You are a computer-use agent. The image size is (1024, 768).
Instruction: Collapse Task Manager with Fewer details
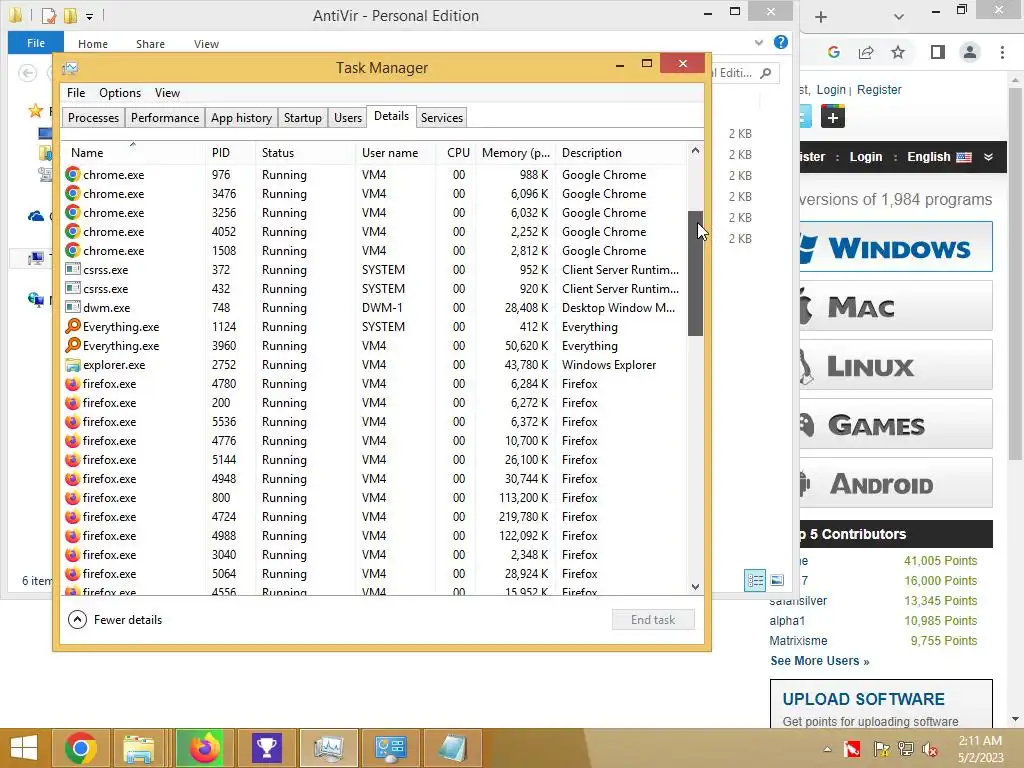click(115, 620)
